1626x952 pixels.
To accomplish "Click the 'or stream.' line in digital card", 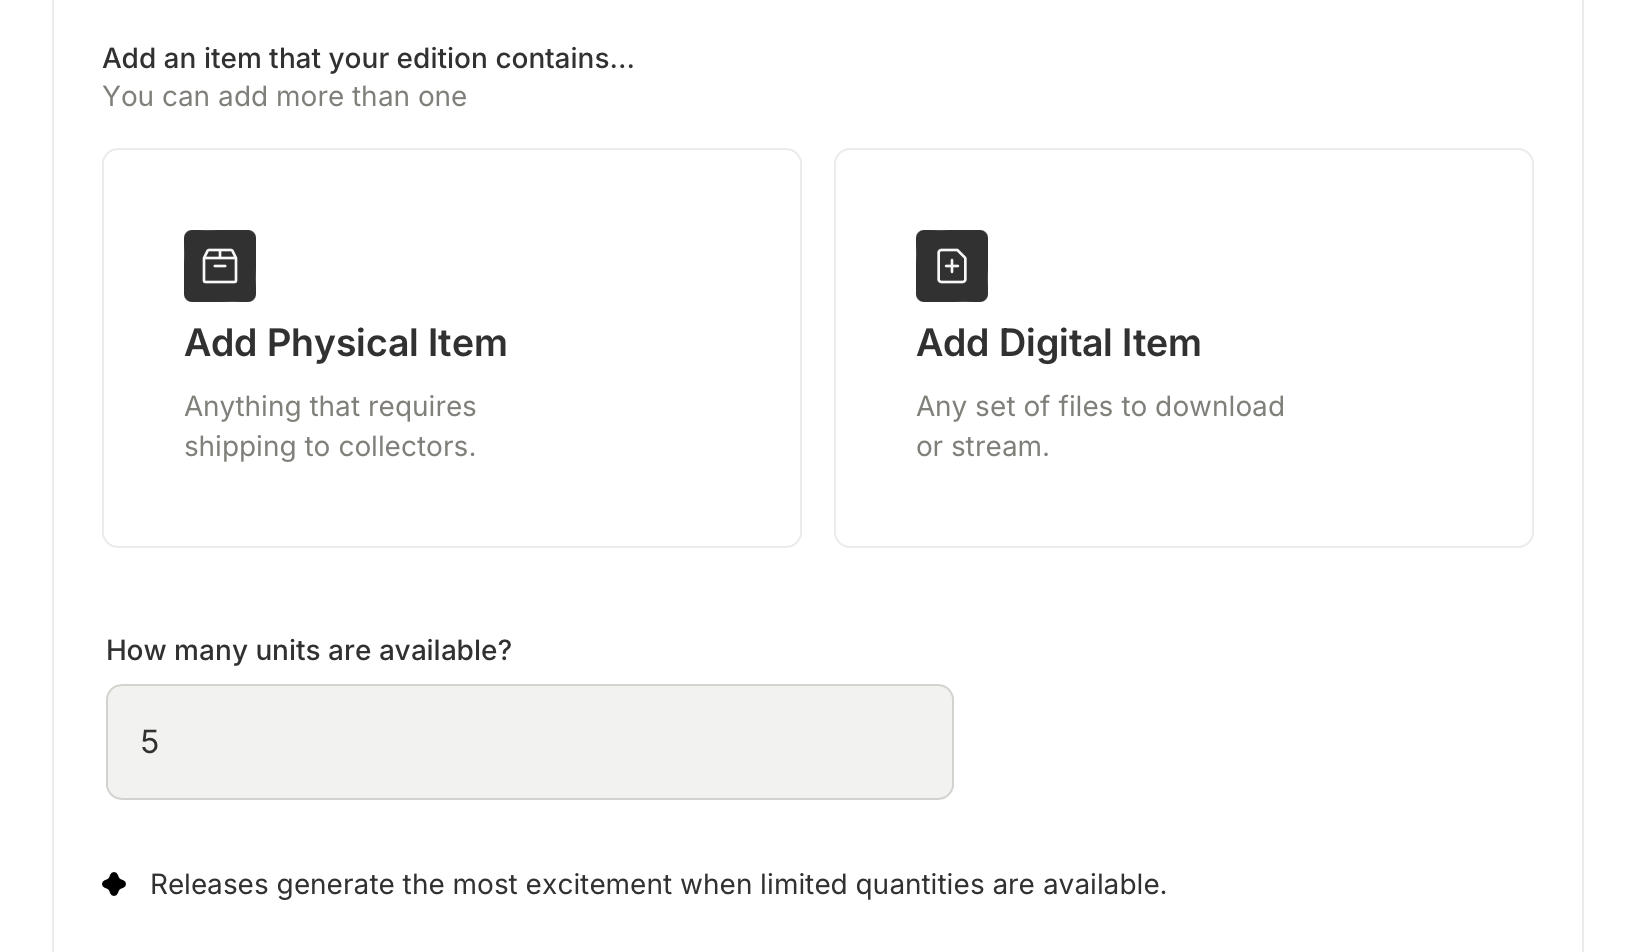I will coord(982,446).
